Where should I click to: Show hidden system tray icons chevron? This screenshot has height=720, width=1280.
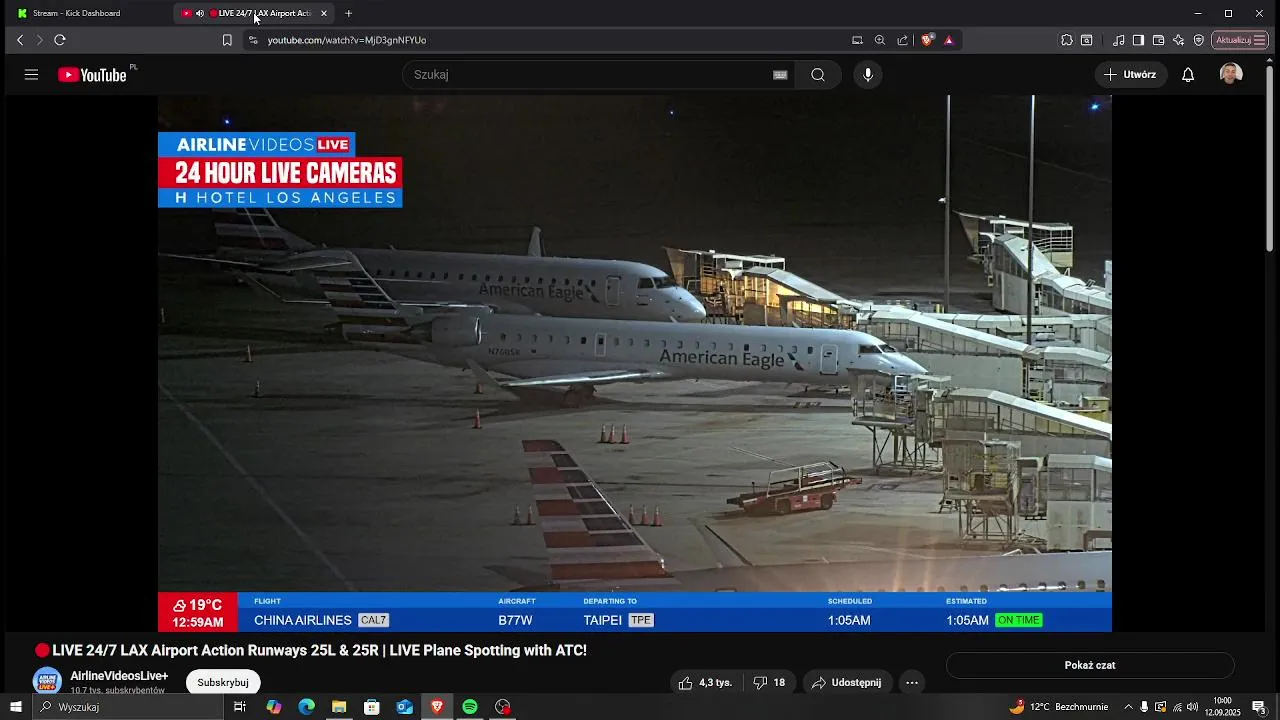(x=1129, y=707)
